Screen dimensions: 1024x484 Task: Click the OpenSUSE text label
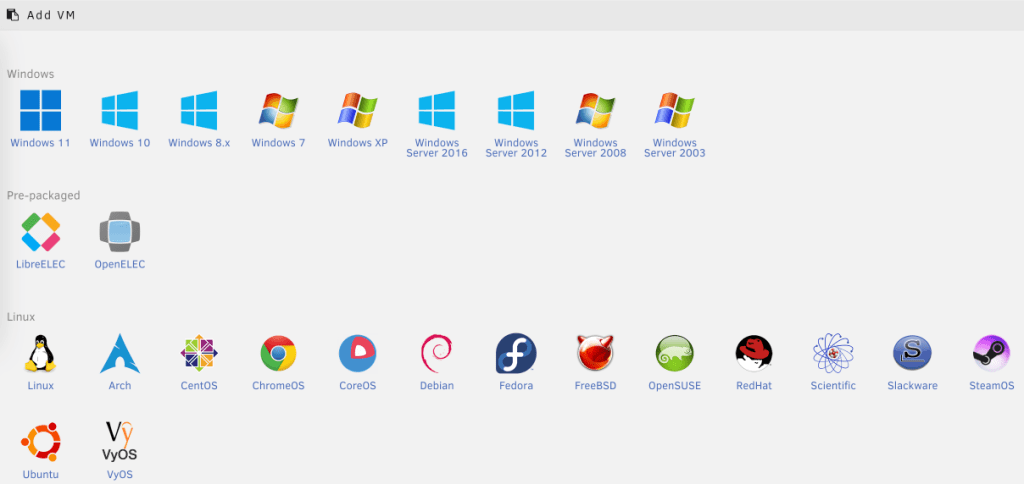point(674,386)
